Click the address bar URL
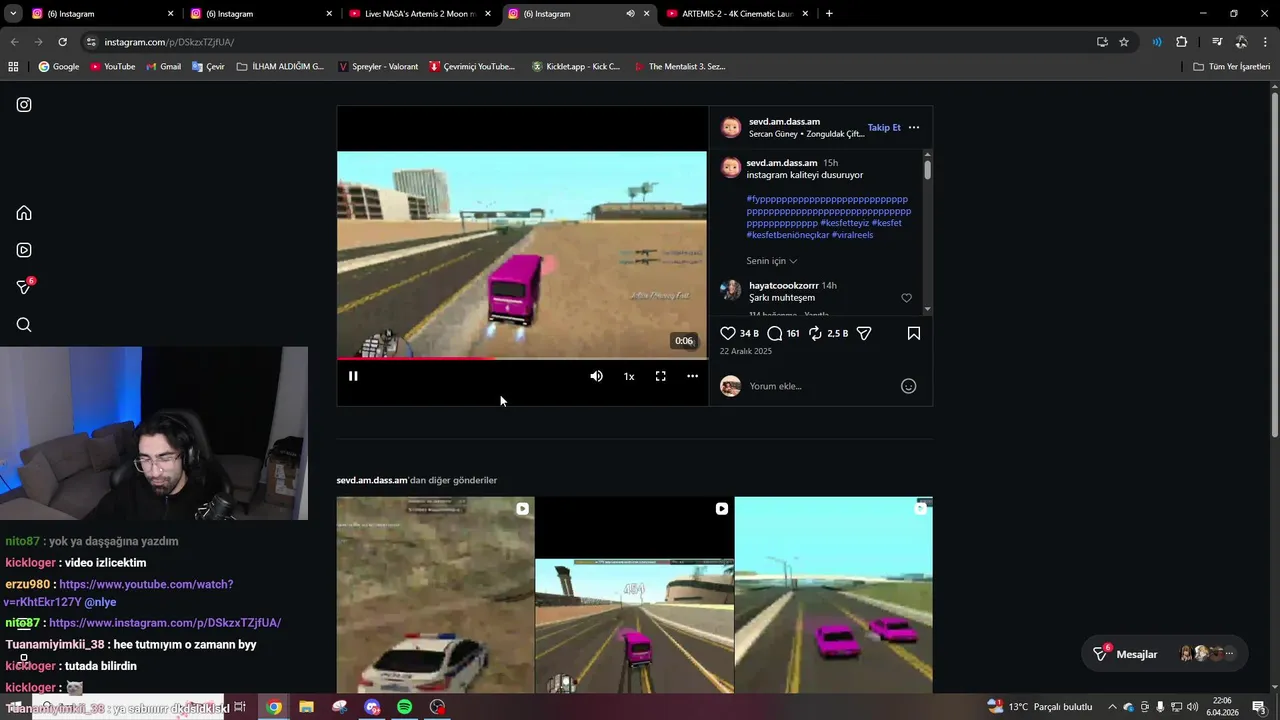 (169, 42)
